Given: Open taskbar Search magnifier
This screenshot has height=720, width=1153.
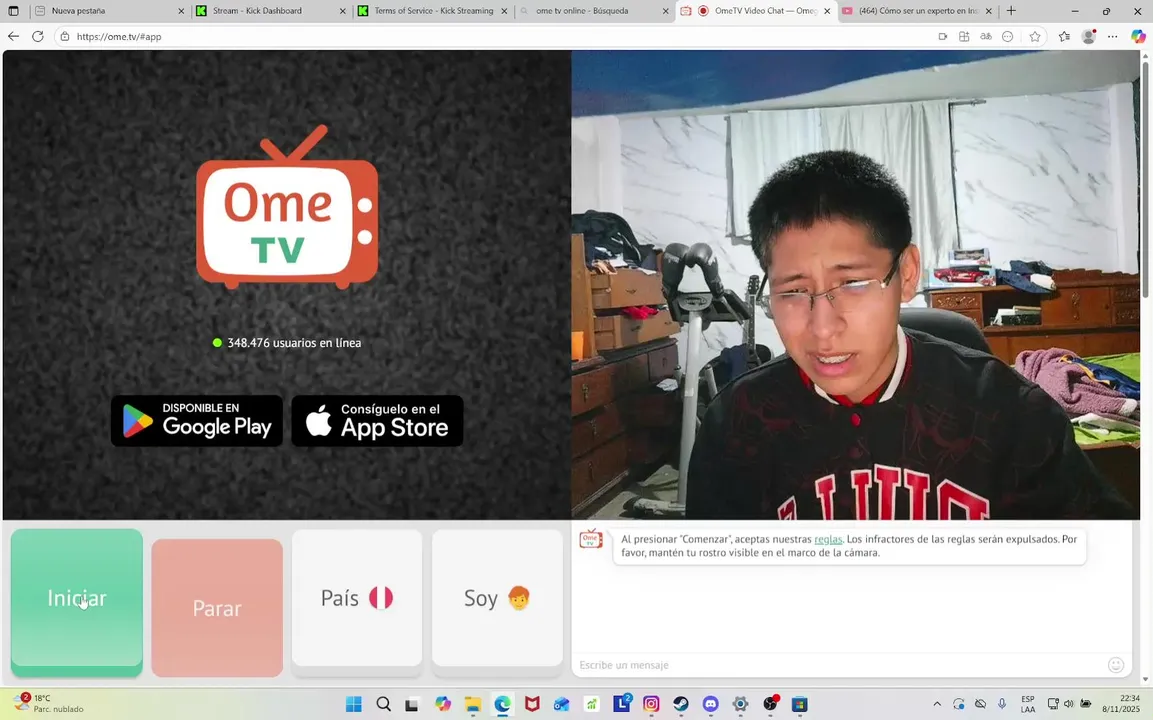Looking at the screenshot, I should click(x=383, y=704).
